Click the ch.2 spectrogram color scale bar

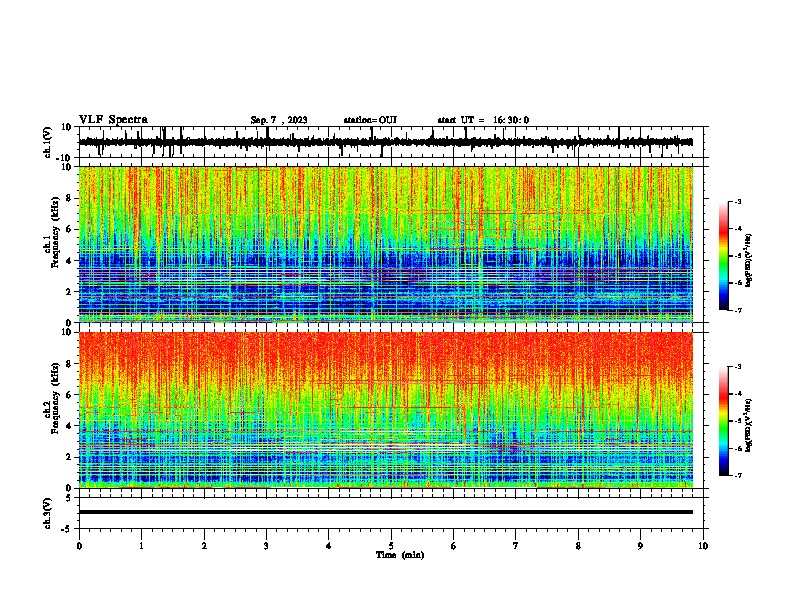(x=724, y=421)
